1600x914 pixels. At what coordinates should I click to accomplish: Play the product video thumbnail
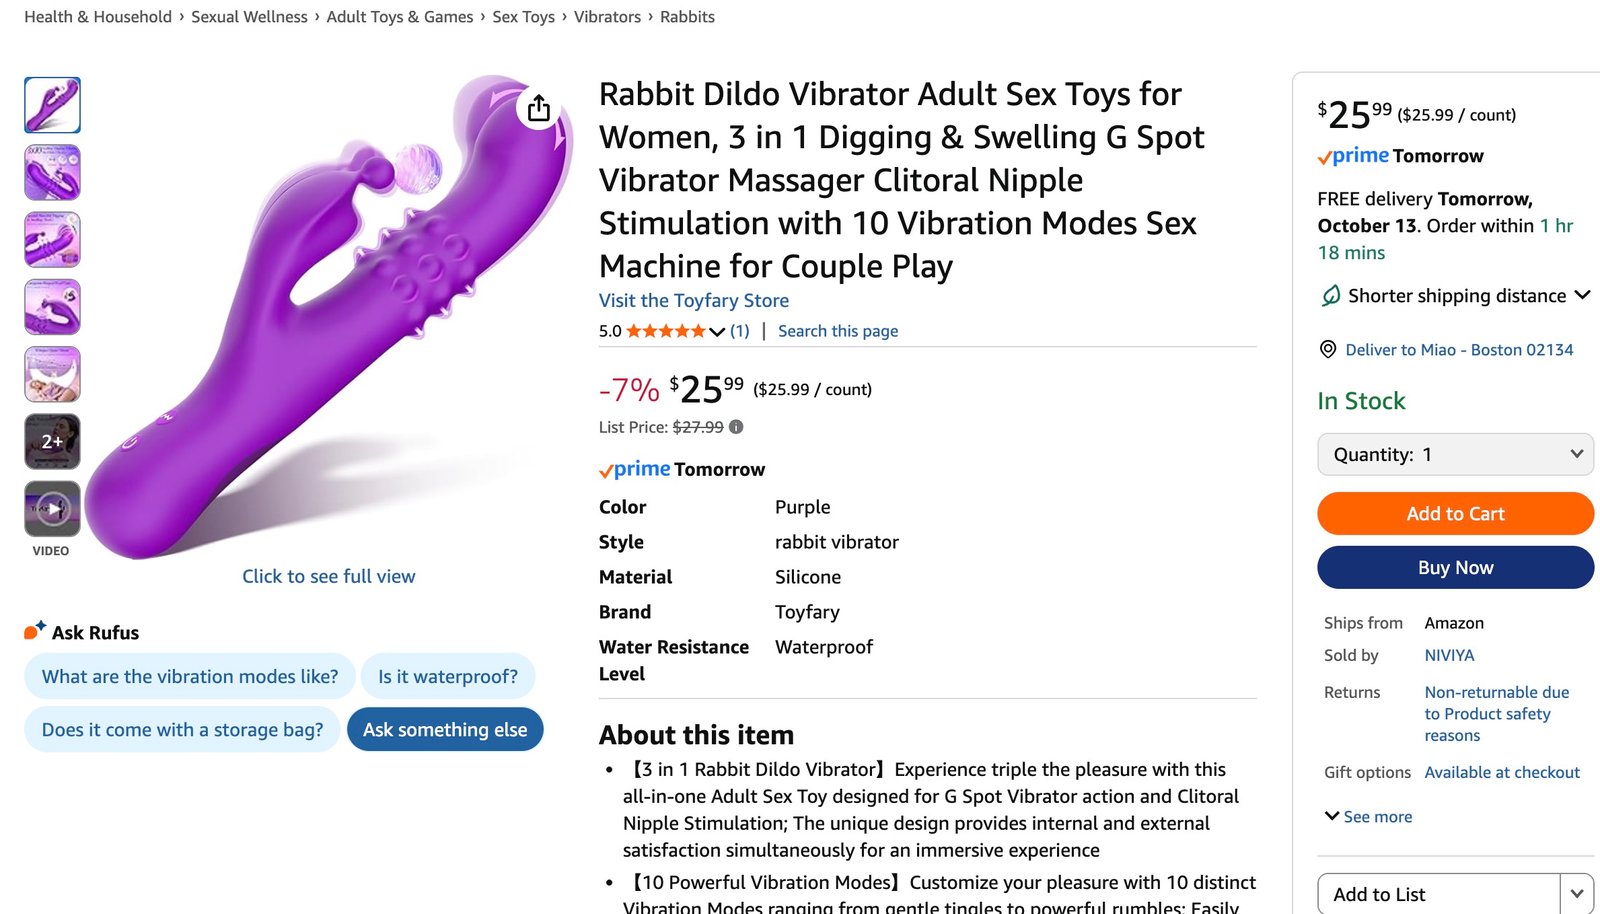pos(52,509)
